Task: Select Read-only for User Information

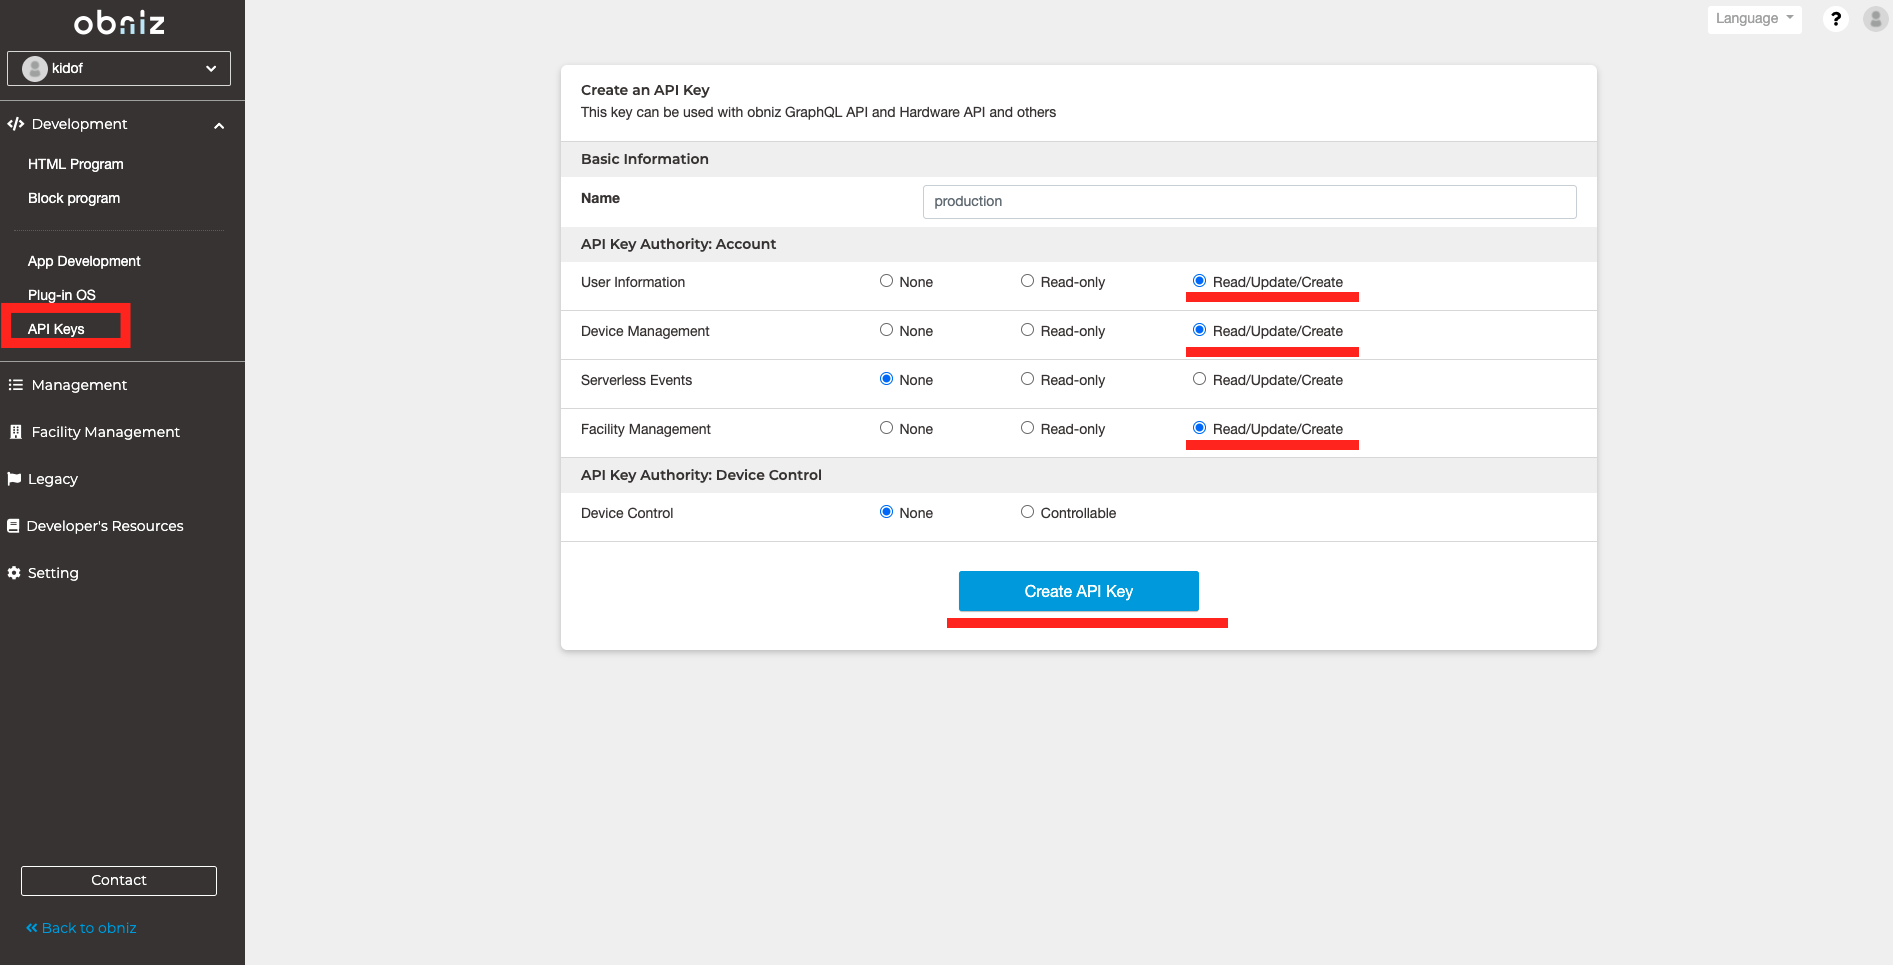Action: click(x=1027, y=281)
